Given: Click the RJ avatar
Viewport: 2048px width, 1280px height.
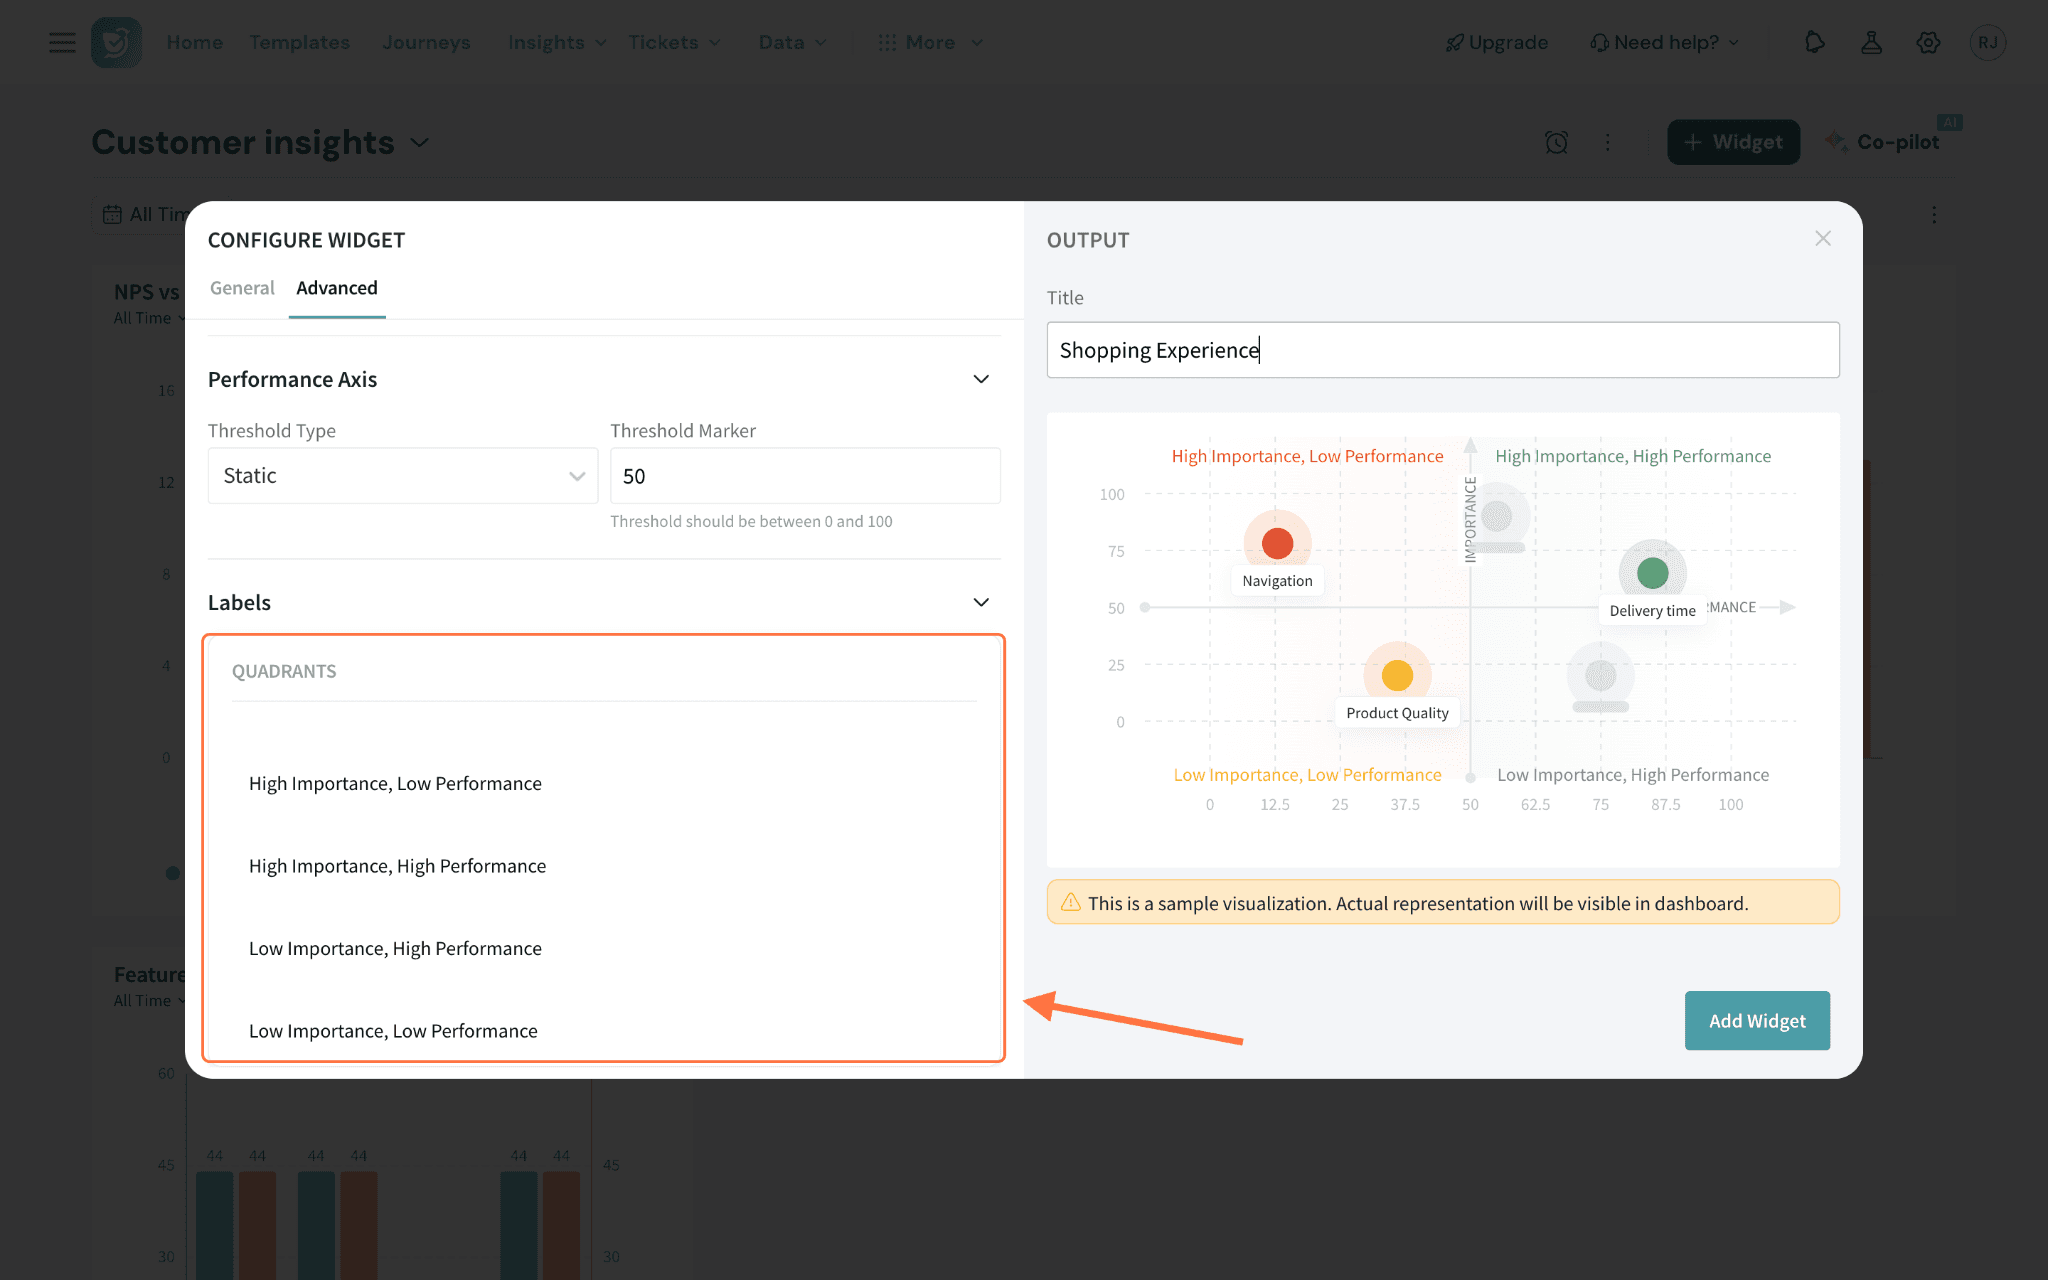Looking at the screenshot, I should [x=1987, y=42].
